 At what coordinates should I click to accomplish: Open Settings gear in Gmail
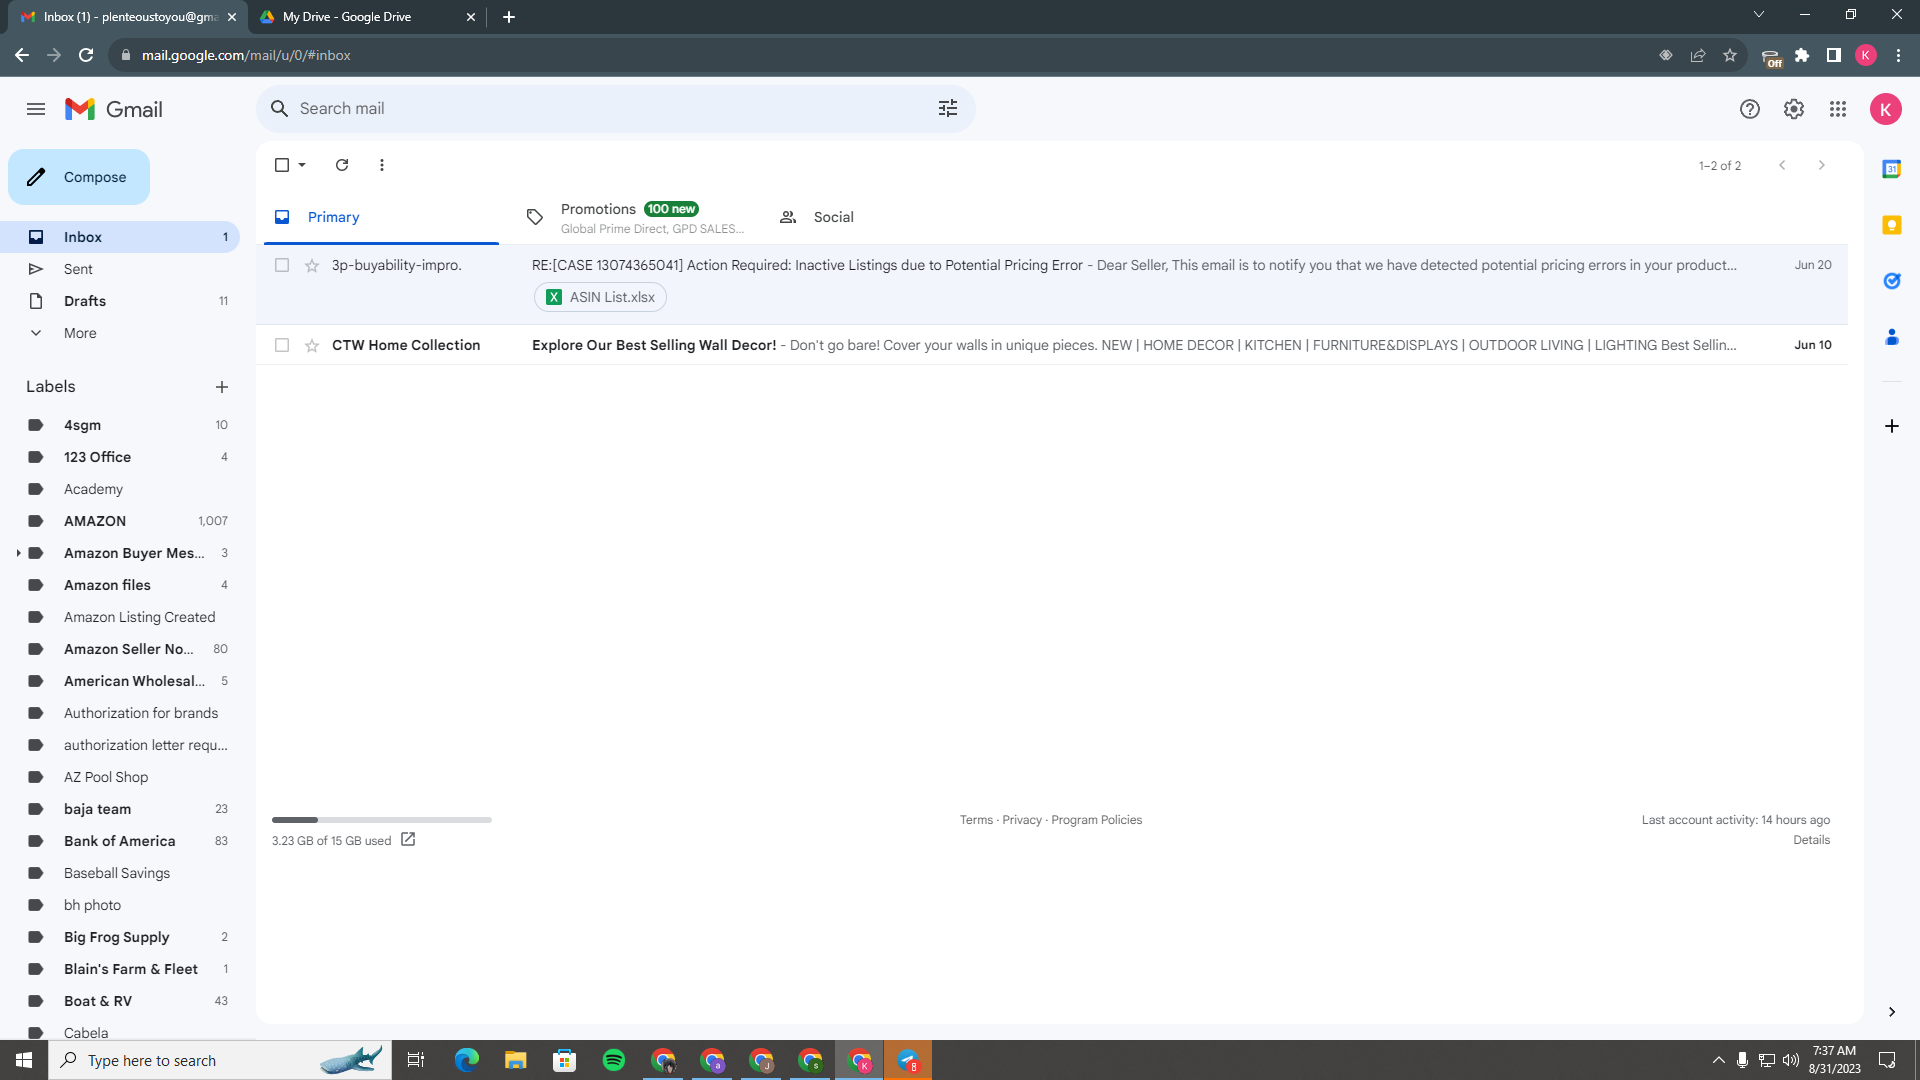click(1793, 109)
